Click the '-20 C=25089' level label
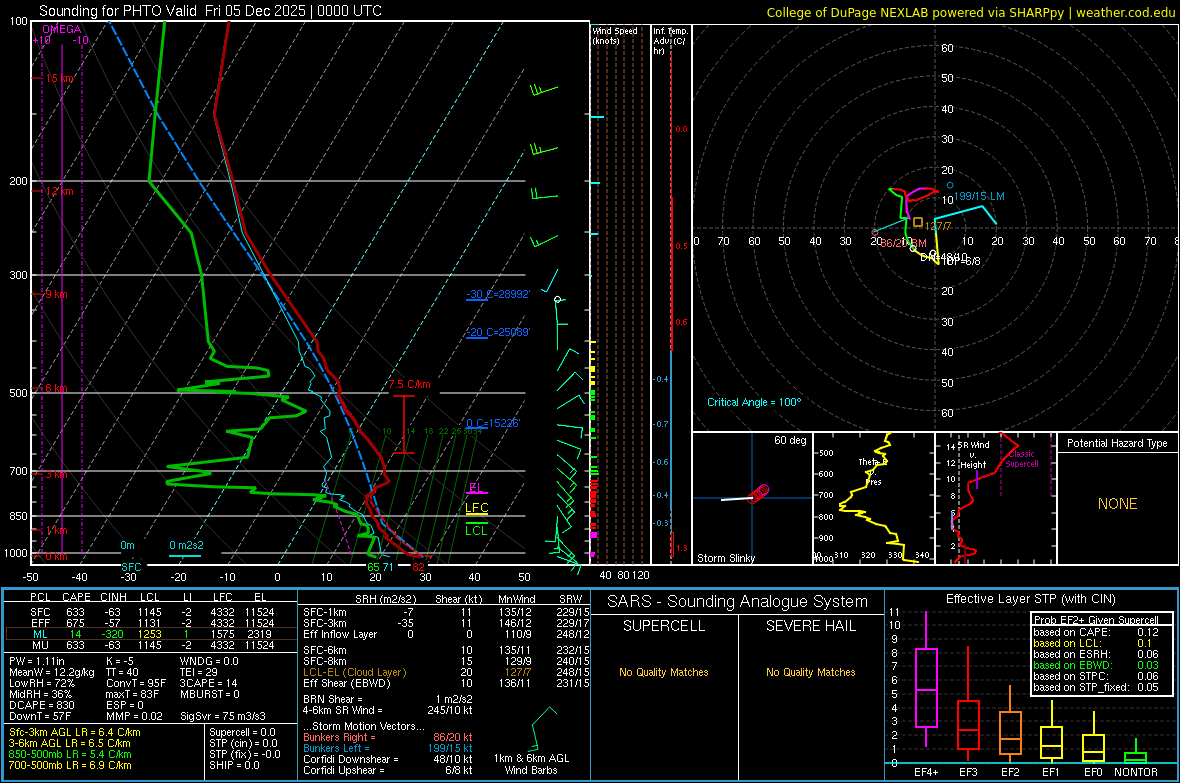 (498, 332)
